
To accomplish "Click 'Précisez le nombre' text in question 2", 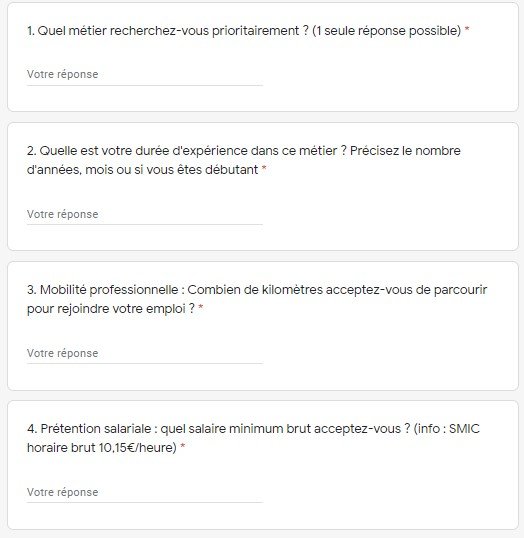I will pyautogui.click(x=405, y=151).
